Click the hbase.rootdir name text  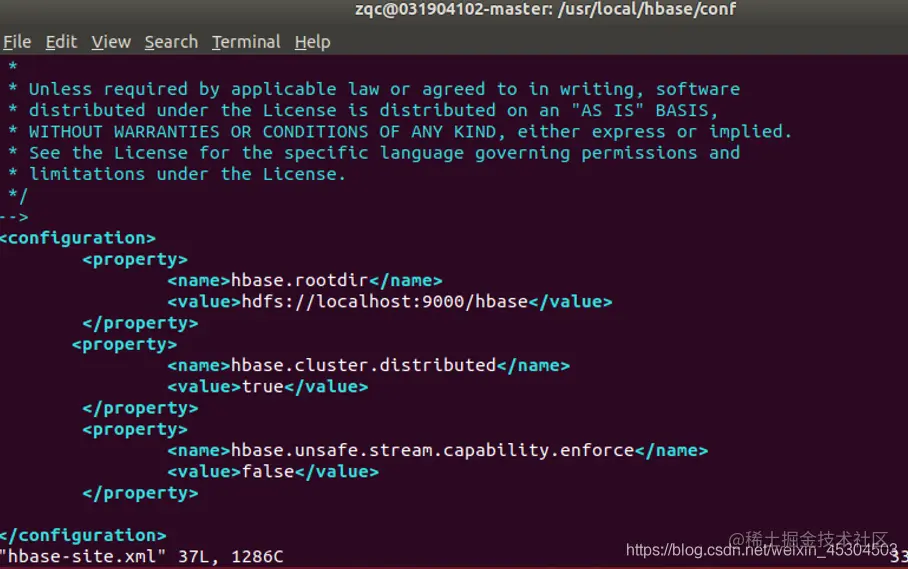(299, 280)
